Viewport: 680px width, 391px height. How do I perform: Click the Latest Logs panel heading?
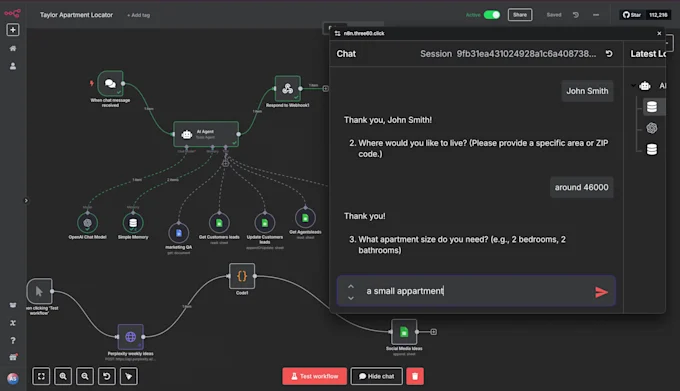coord(648,54)
